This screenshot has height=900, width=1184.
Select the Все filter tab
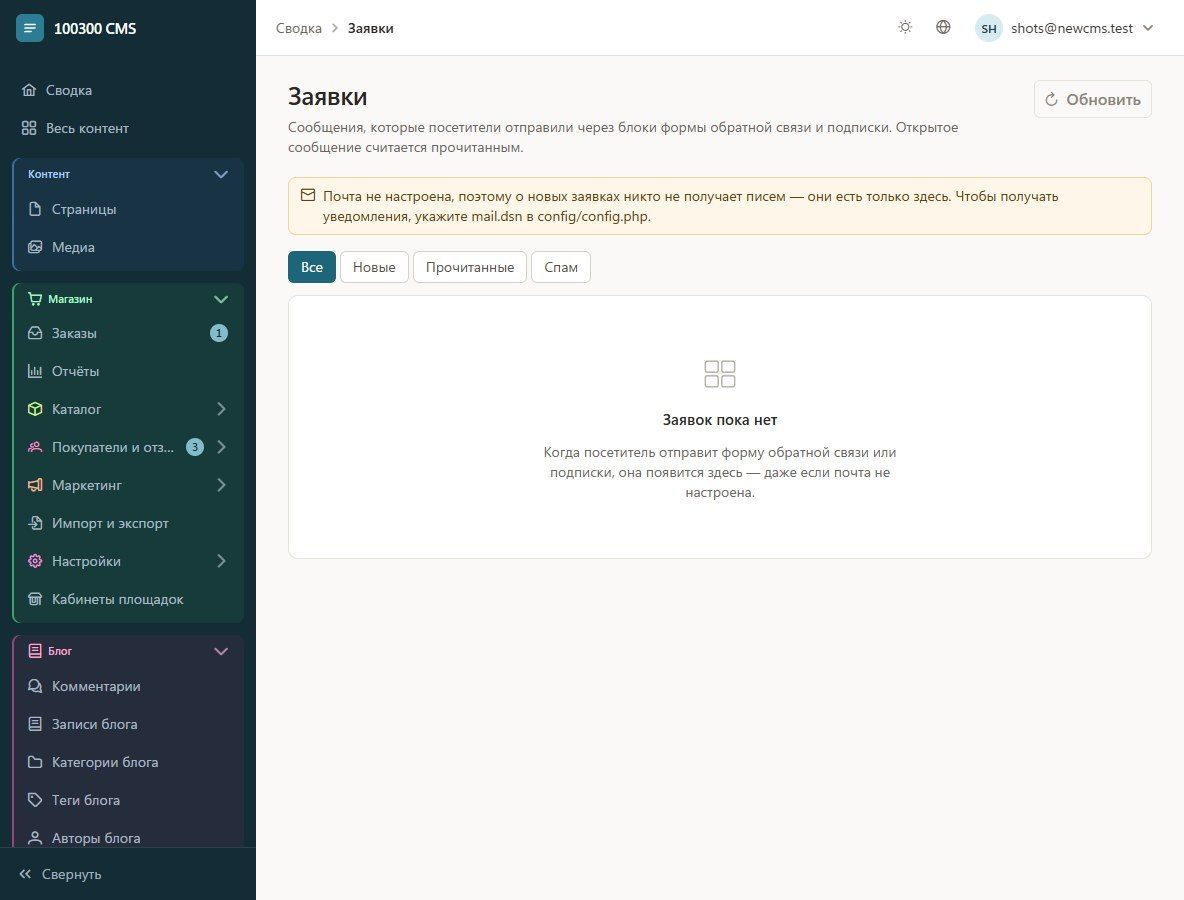point(312,267)
